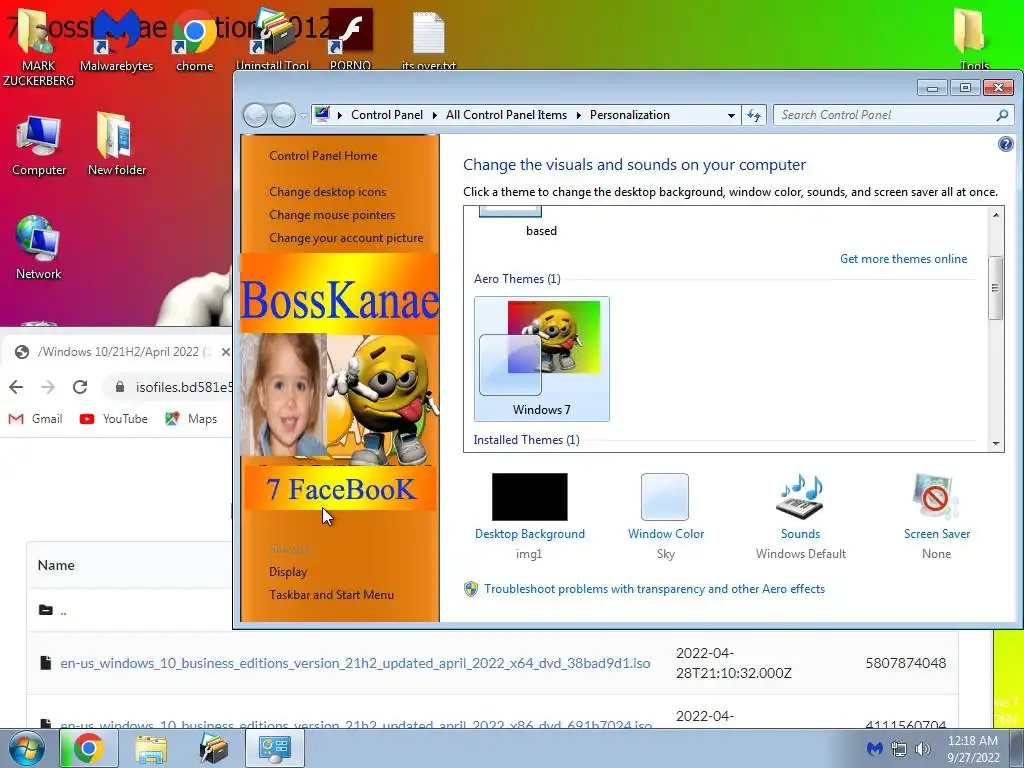Click the Control Panel breadcrumb segment
The width and height of the screenshot is (1024, 768).
(x=387, y=115)
